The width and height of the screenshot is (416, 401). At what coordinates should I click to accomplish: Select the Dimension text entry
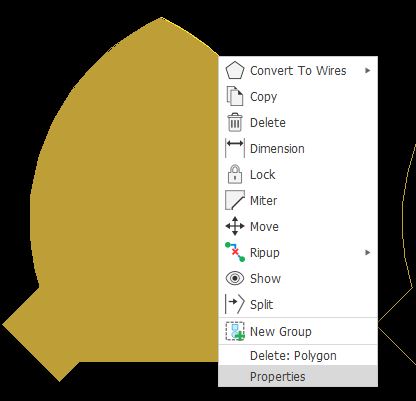pos(277,148)
